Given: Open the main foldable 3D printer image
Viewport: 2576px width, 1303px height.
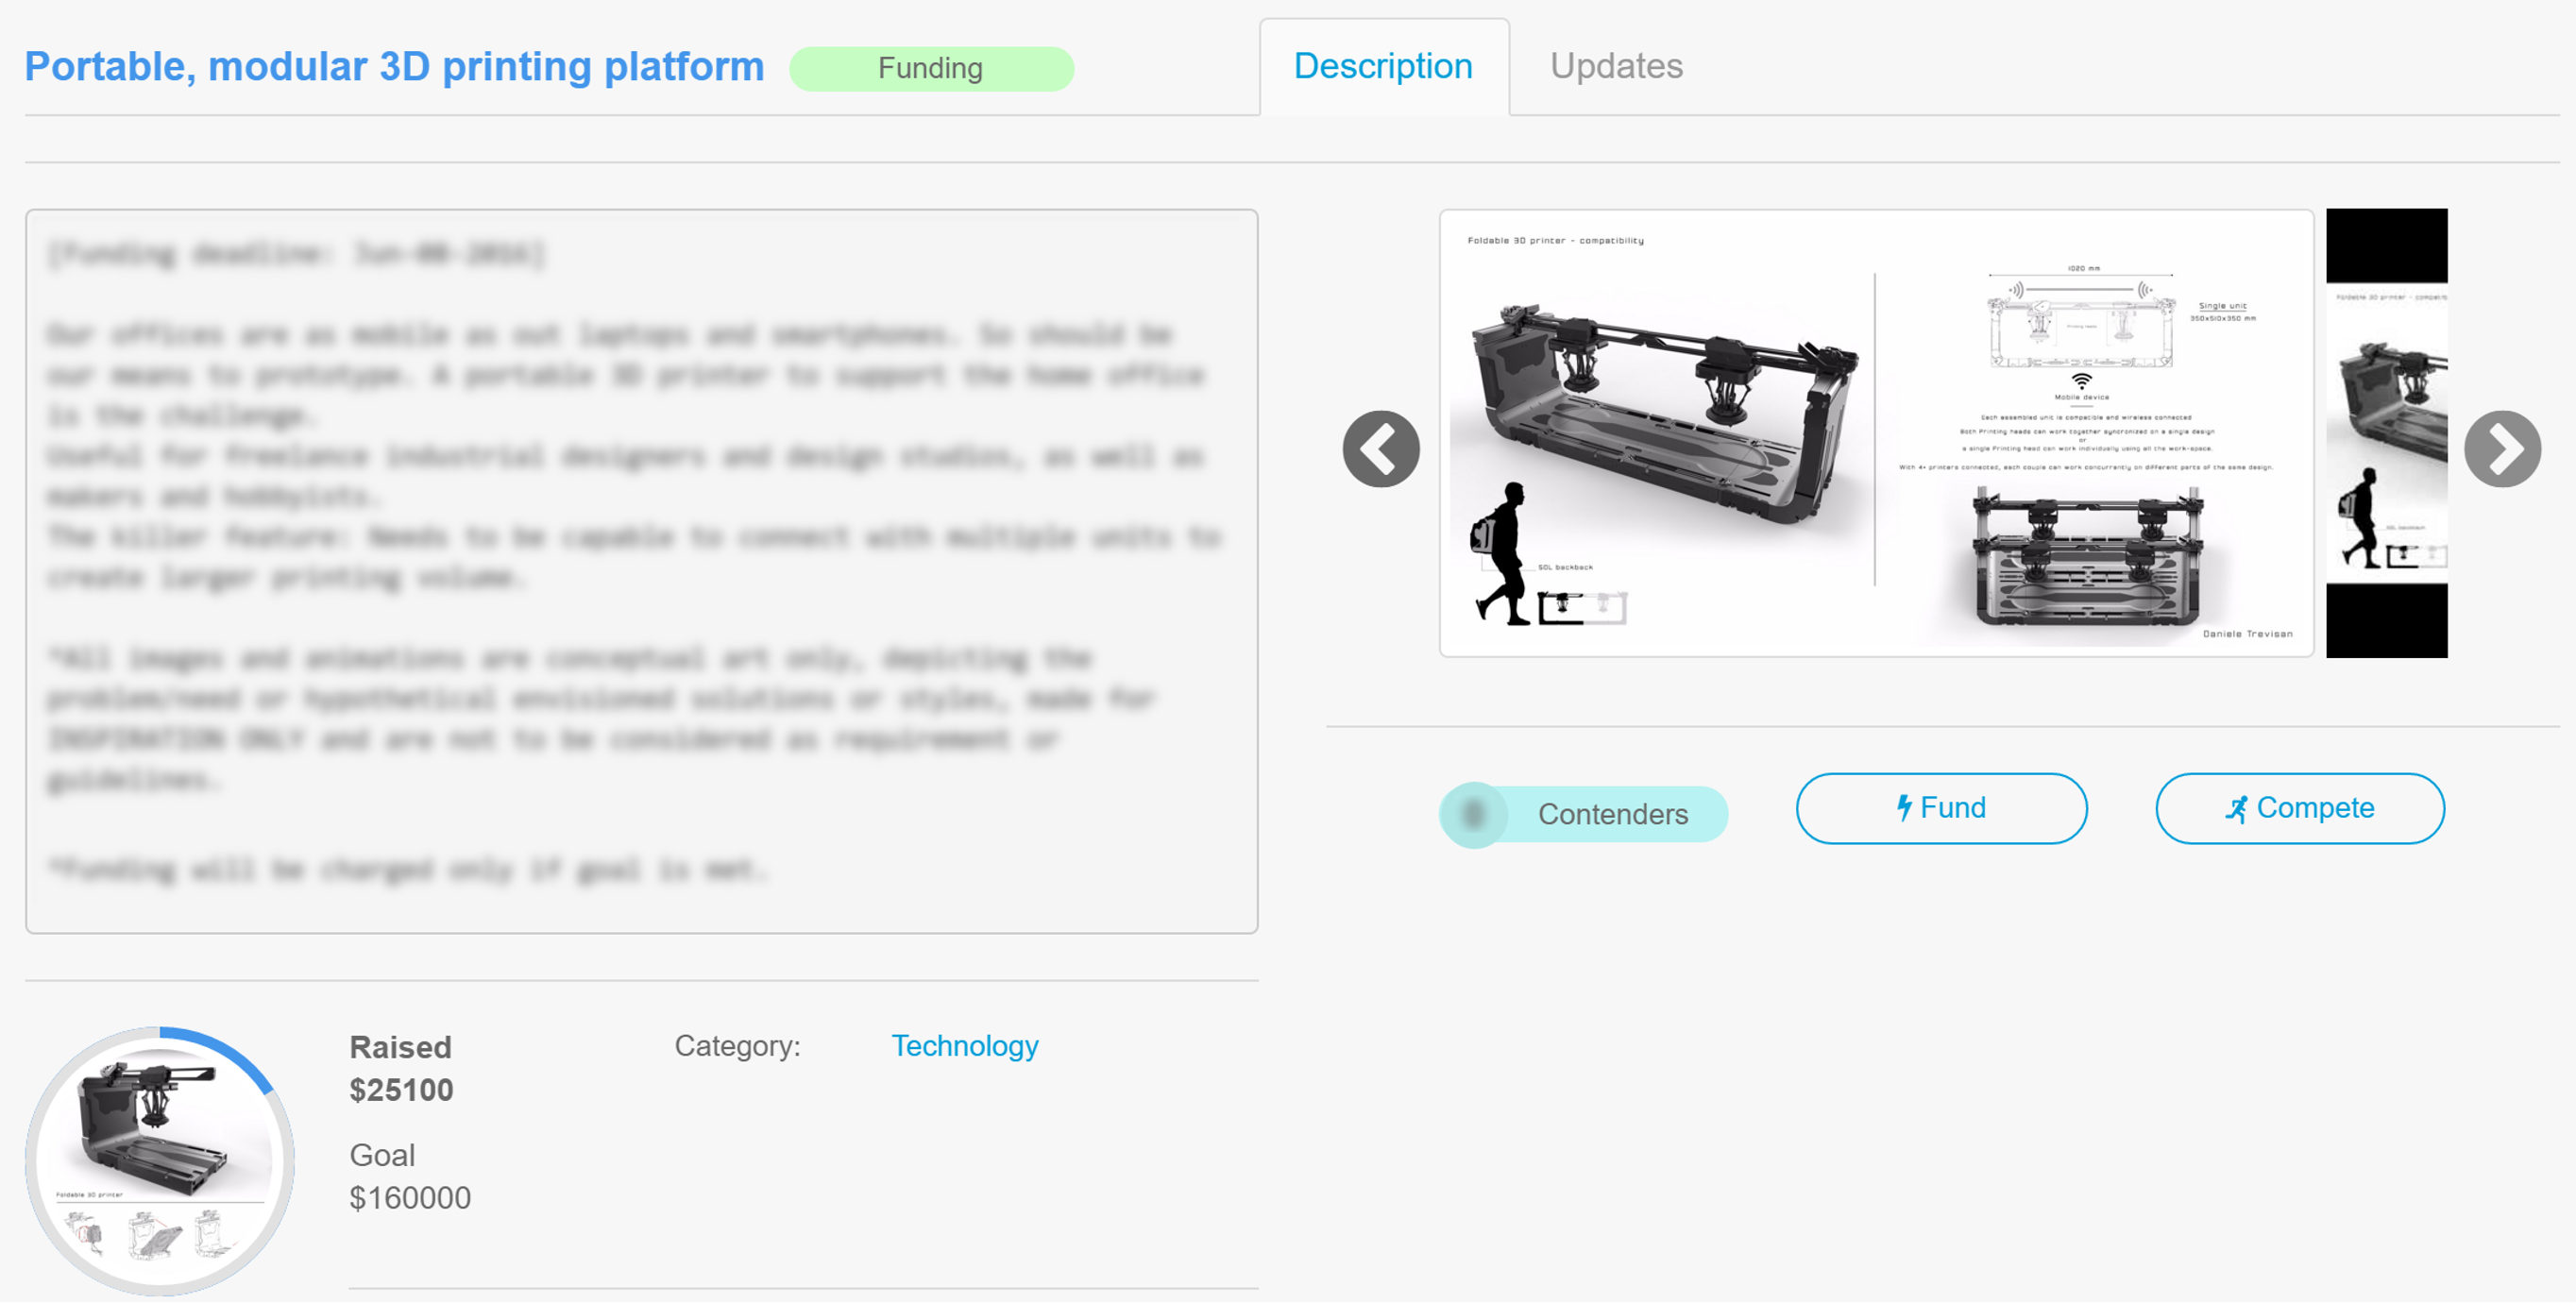Looking at the screenshot, I should pyautogui.click(x=1876, y=433).
